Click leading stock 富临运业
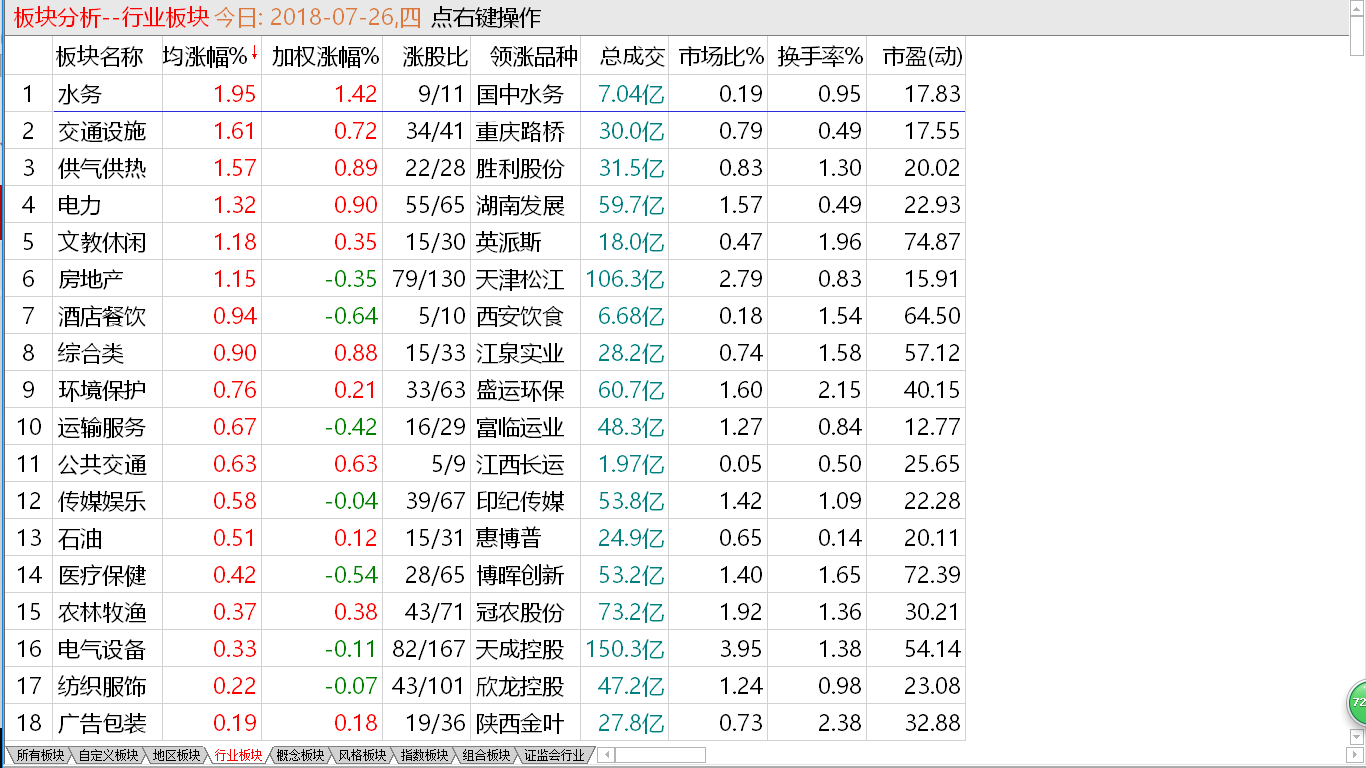Viewport: 1366px width, 768px height. click(520, 427)
